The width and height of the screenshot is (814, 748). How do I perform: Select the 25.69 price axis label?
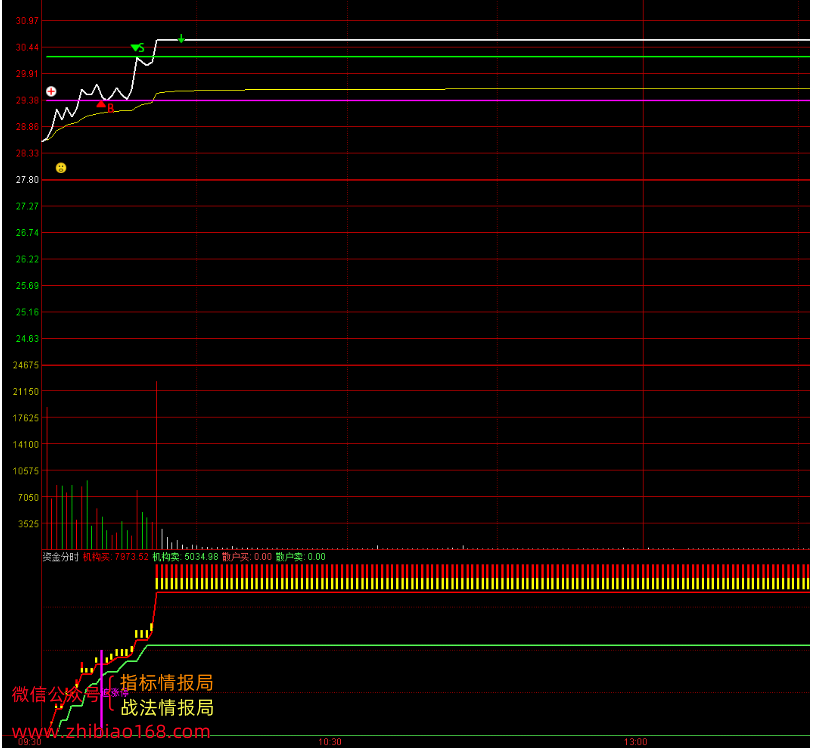(27, 285)
